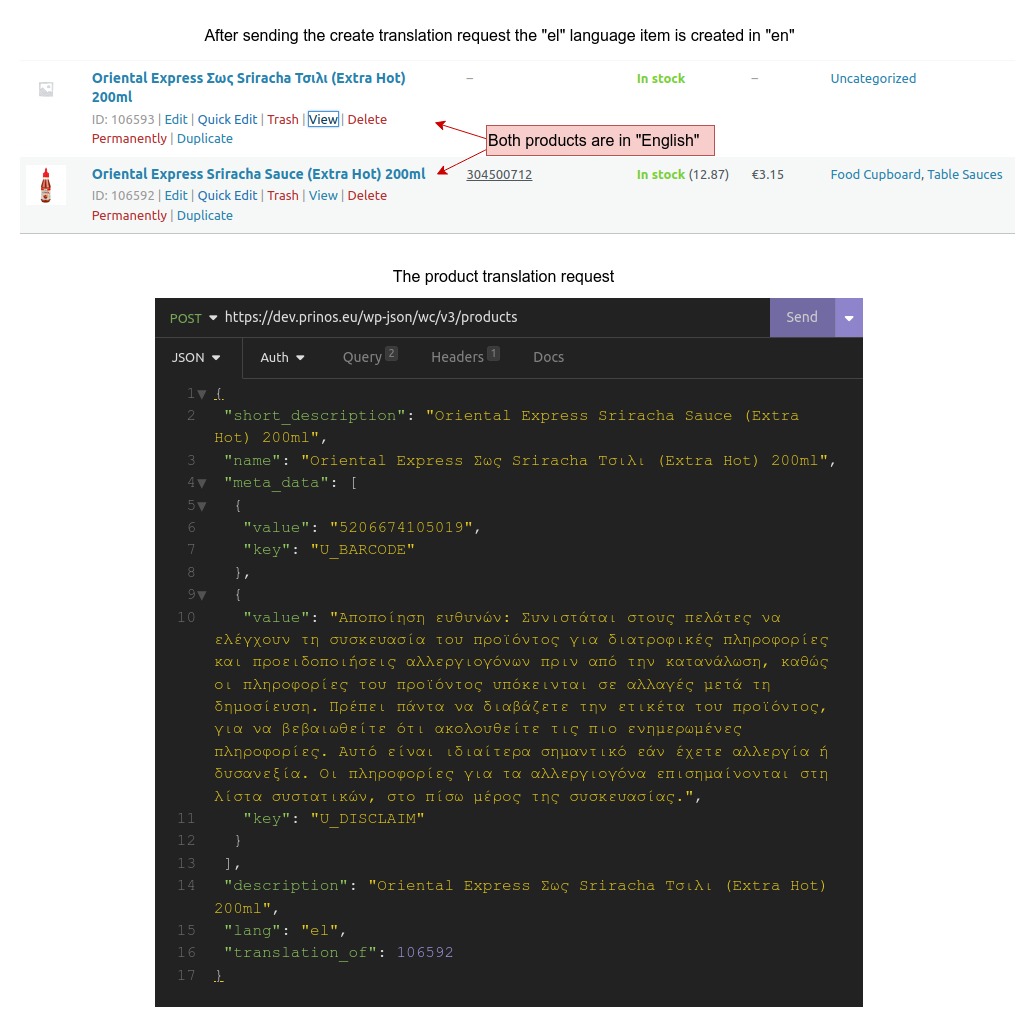
Task: Click SKU 304500712
Action: [x=499, y=174]
